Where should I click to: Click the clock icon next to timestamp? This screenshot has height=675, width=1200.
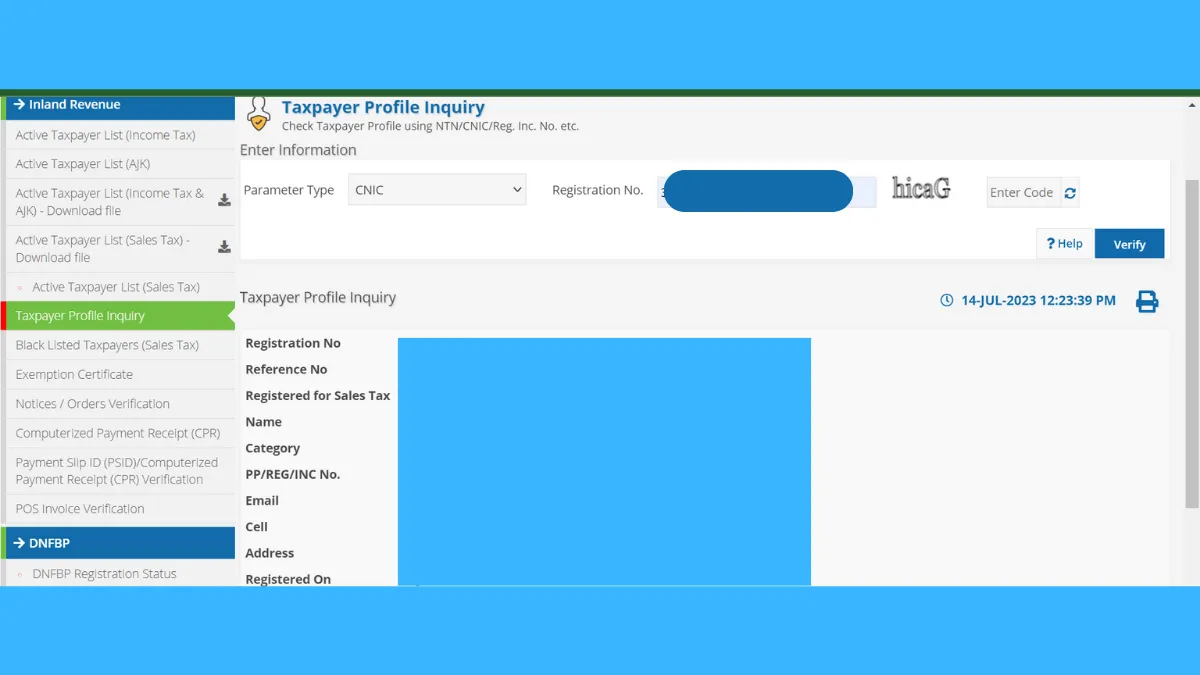click(946, 300)
